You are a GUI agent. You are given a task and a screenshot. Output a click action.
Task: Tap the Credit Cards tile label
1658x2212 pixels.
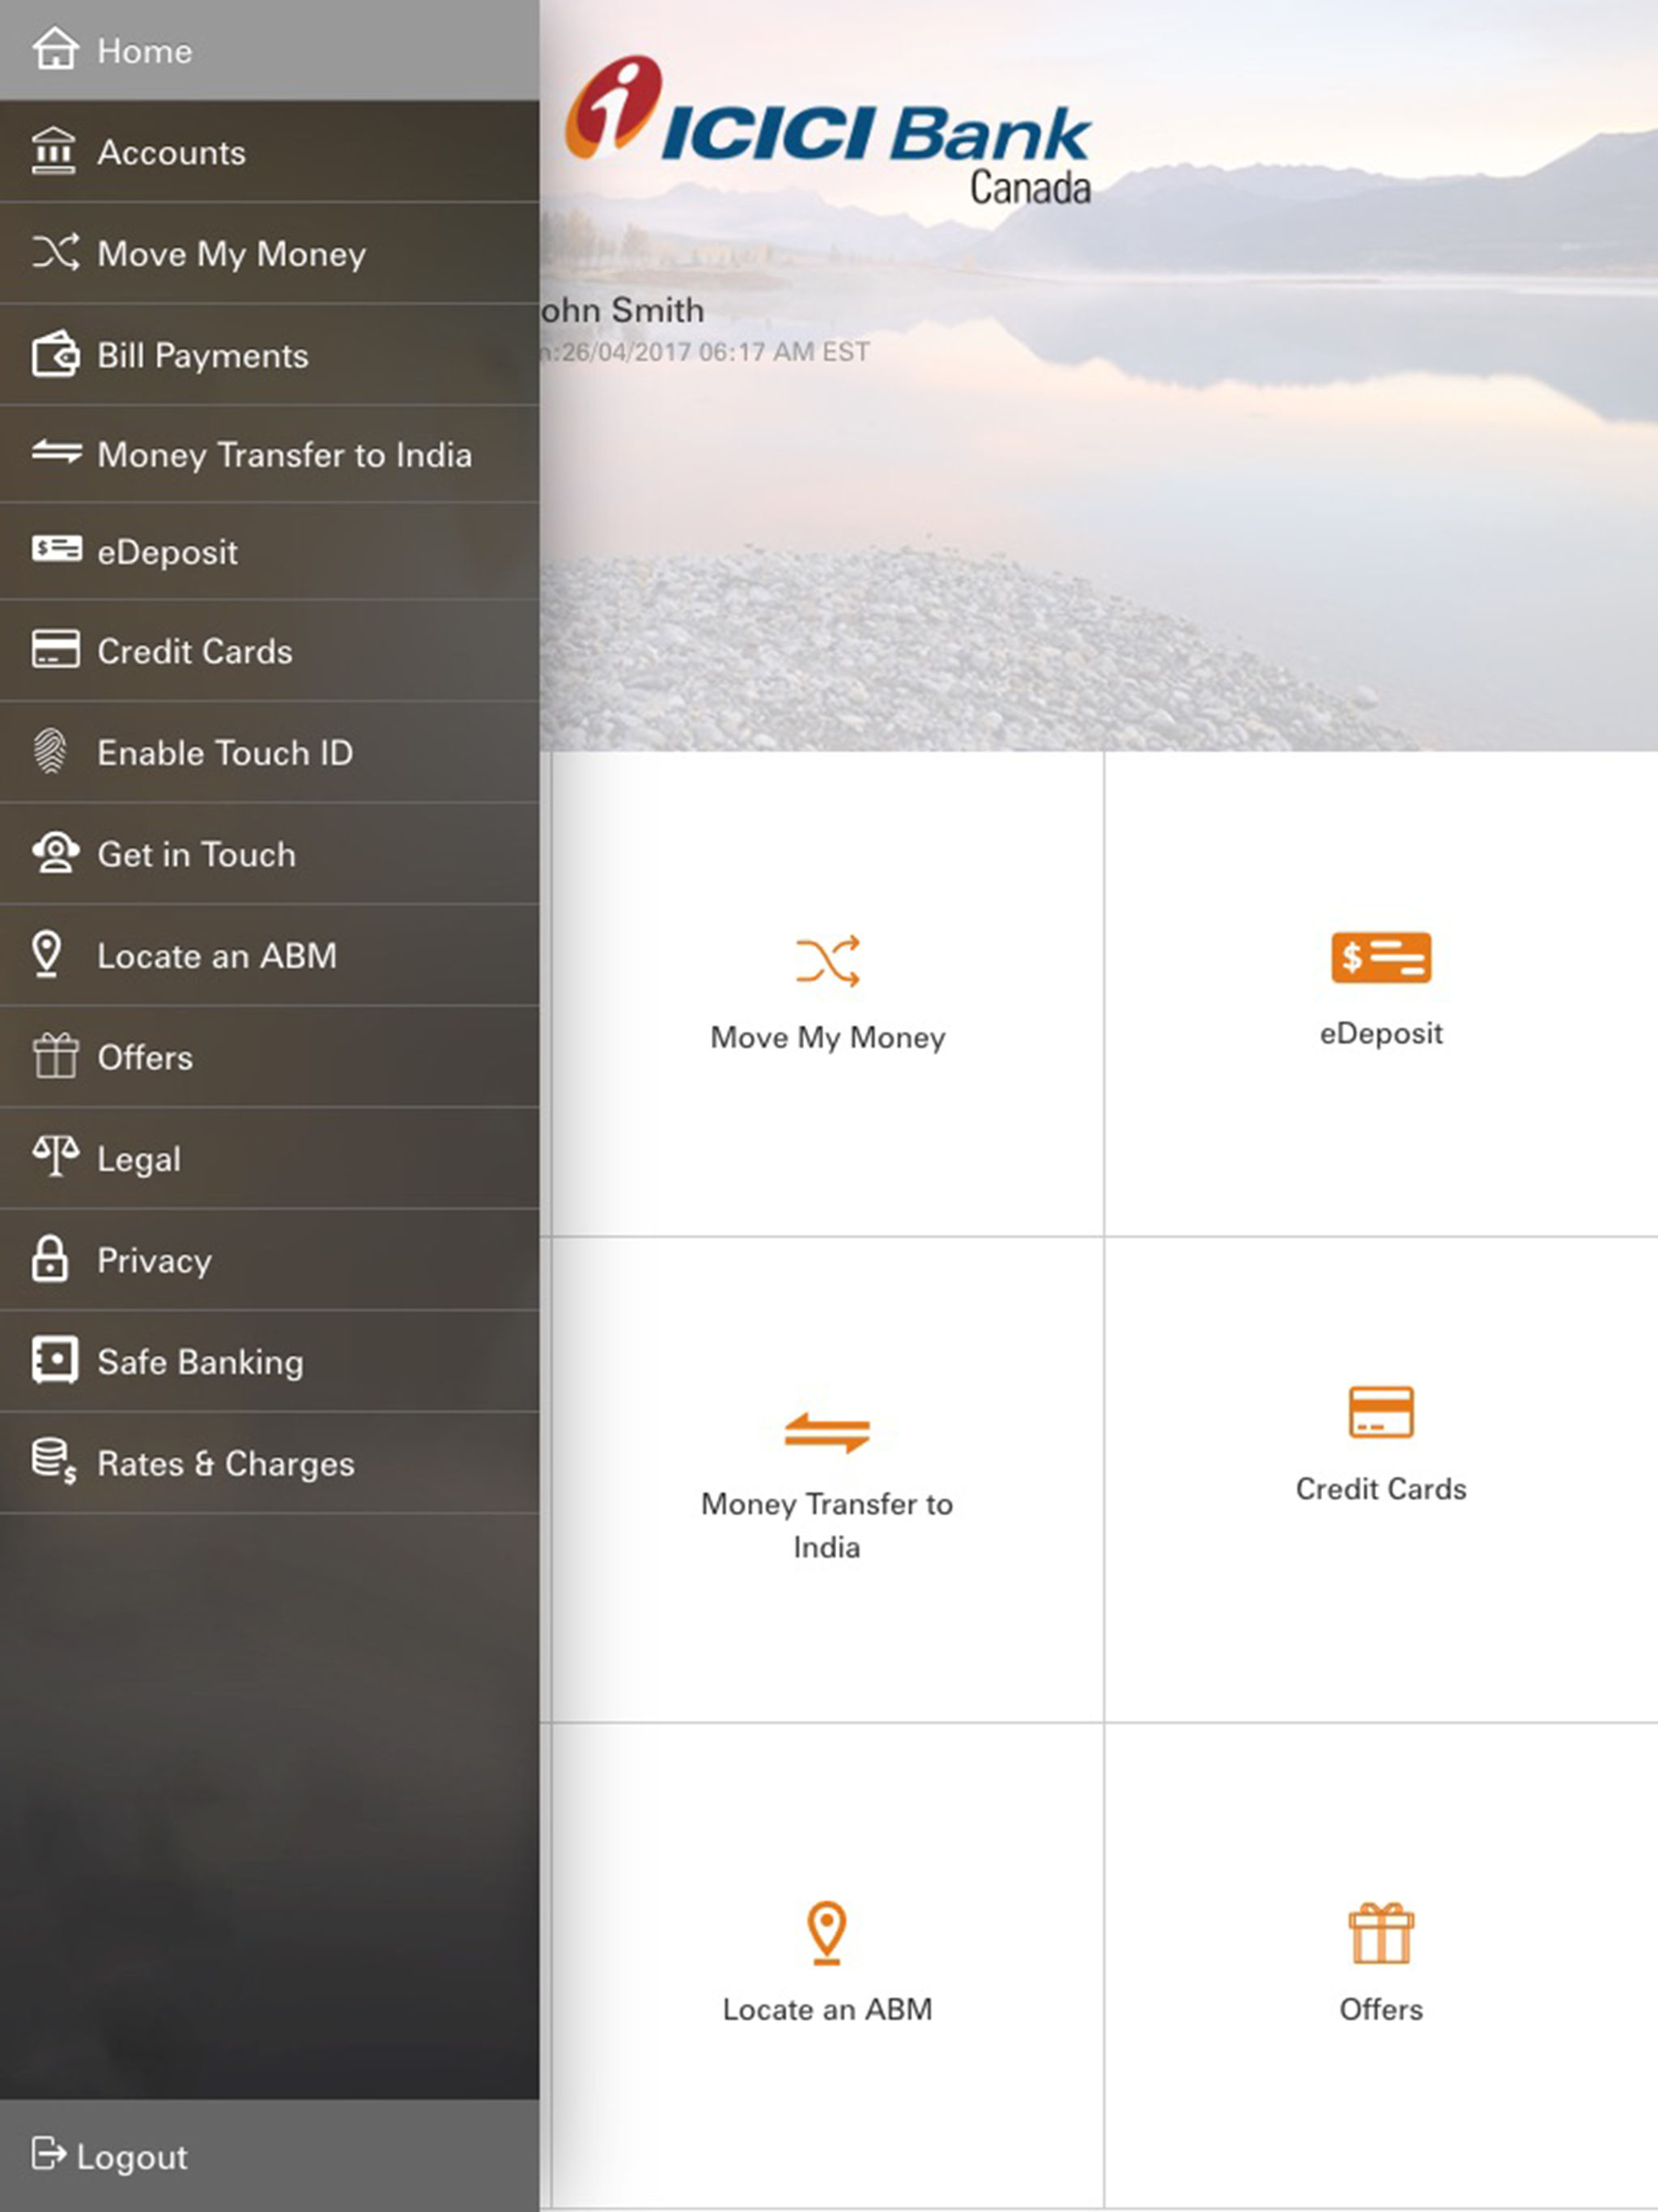[1381, 1488]
